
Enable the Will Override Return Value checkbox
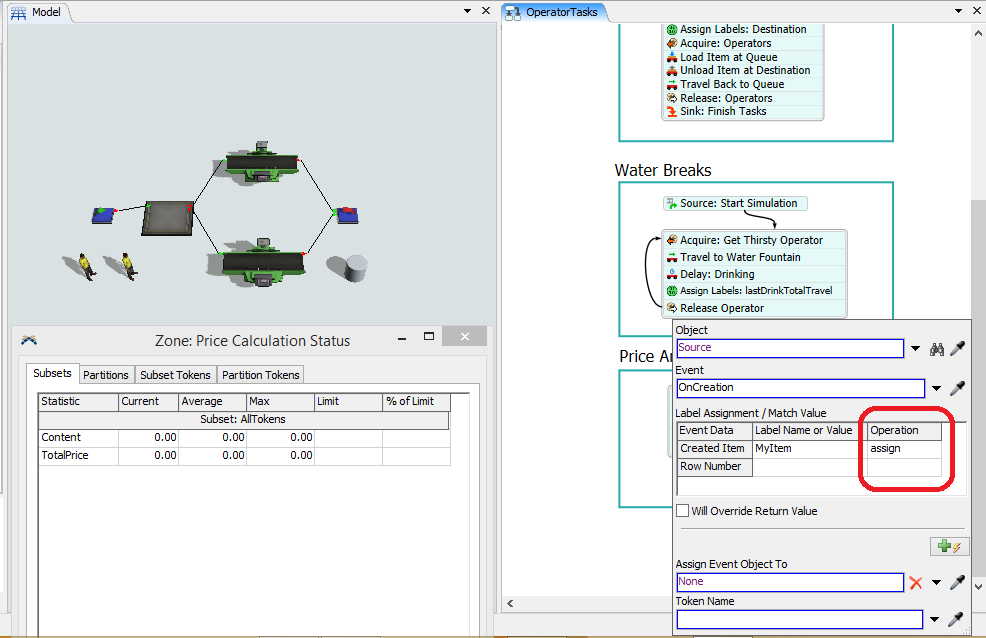tap(683, 511)
